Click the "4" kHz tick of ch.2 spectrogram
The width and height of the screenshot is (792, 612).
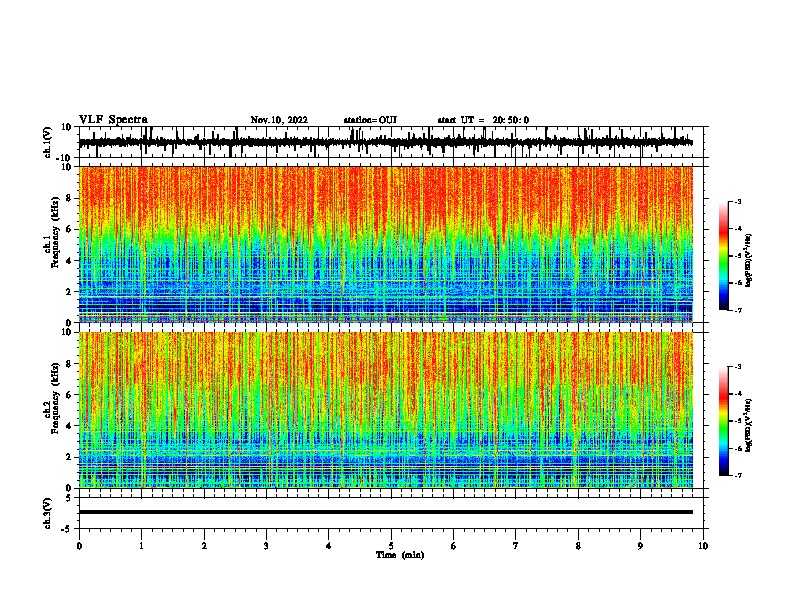69,426
